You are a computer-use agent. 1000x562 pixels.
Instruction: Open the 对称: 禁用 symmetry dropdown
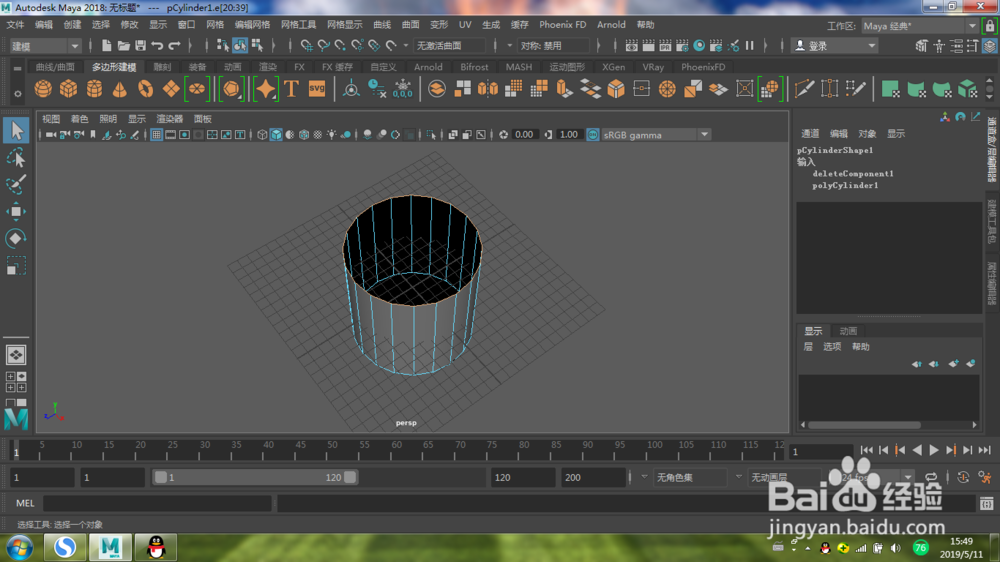point(553,46)
